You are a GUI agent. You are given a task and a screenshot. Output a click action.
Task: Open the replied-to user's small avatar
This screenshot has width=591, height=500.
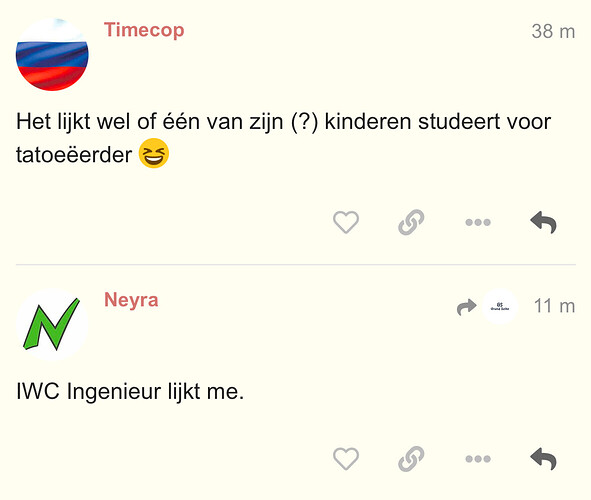[x=500, y=307]
